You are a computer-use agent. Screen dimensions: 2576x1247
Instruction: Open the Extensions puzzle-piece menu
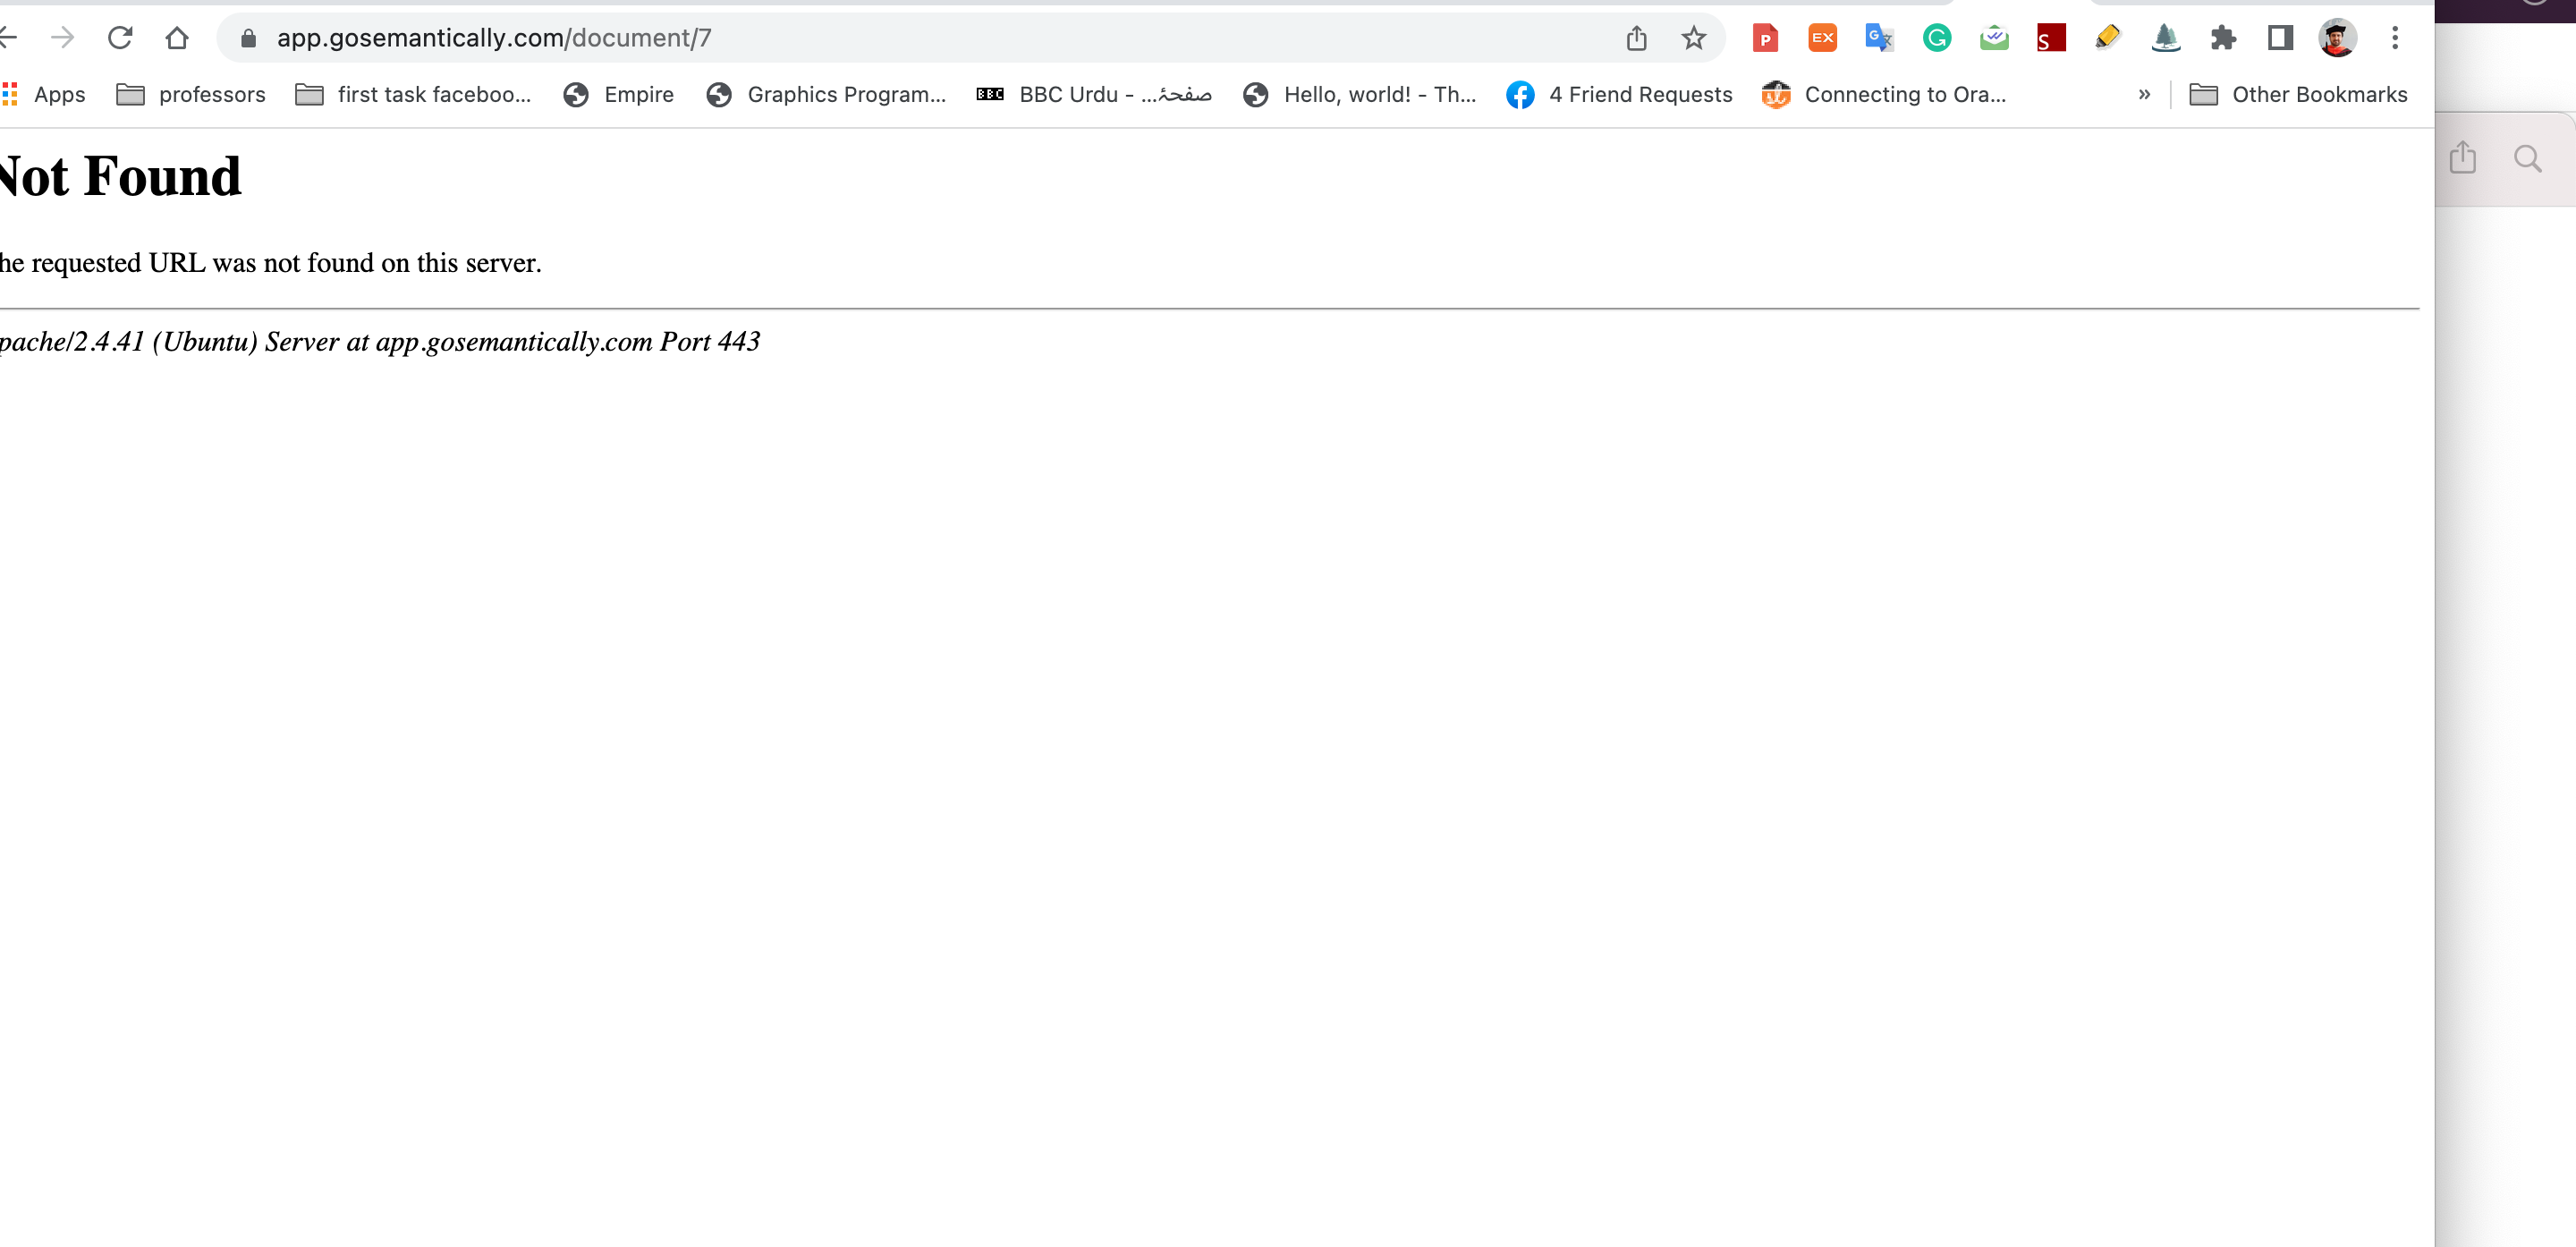click(x=2223, y=38)
